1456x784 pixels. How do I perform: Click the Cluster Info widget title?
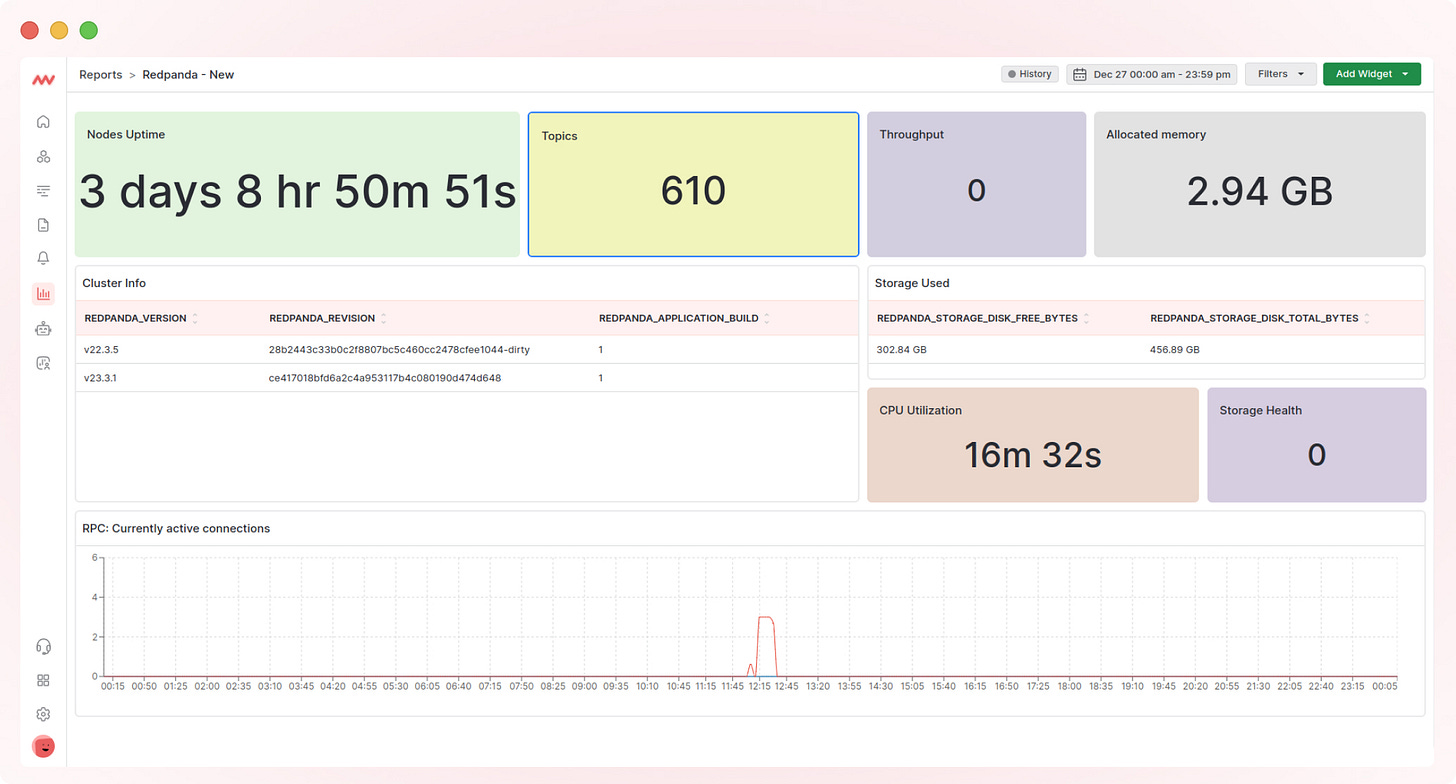click(114, 283)
